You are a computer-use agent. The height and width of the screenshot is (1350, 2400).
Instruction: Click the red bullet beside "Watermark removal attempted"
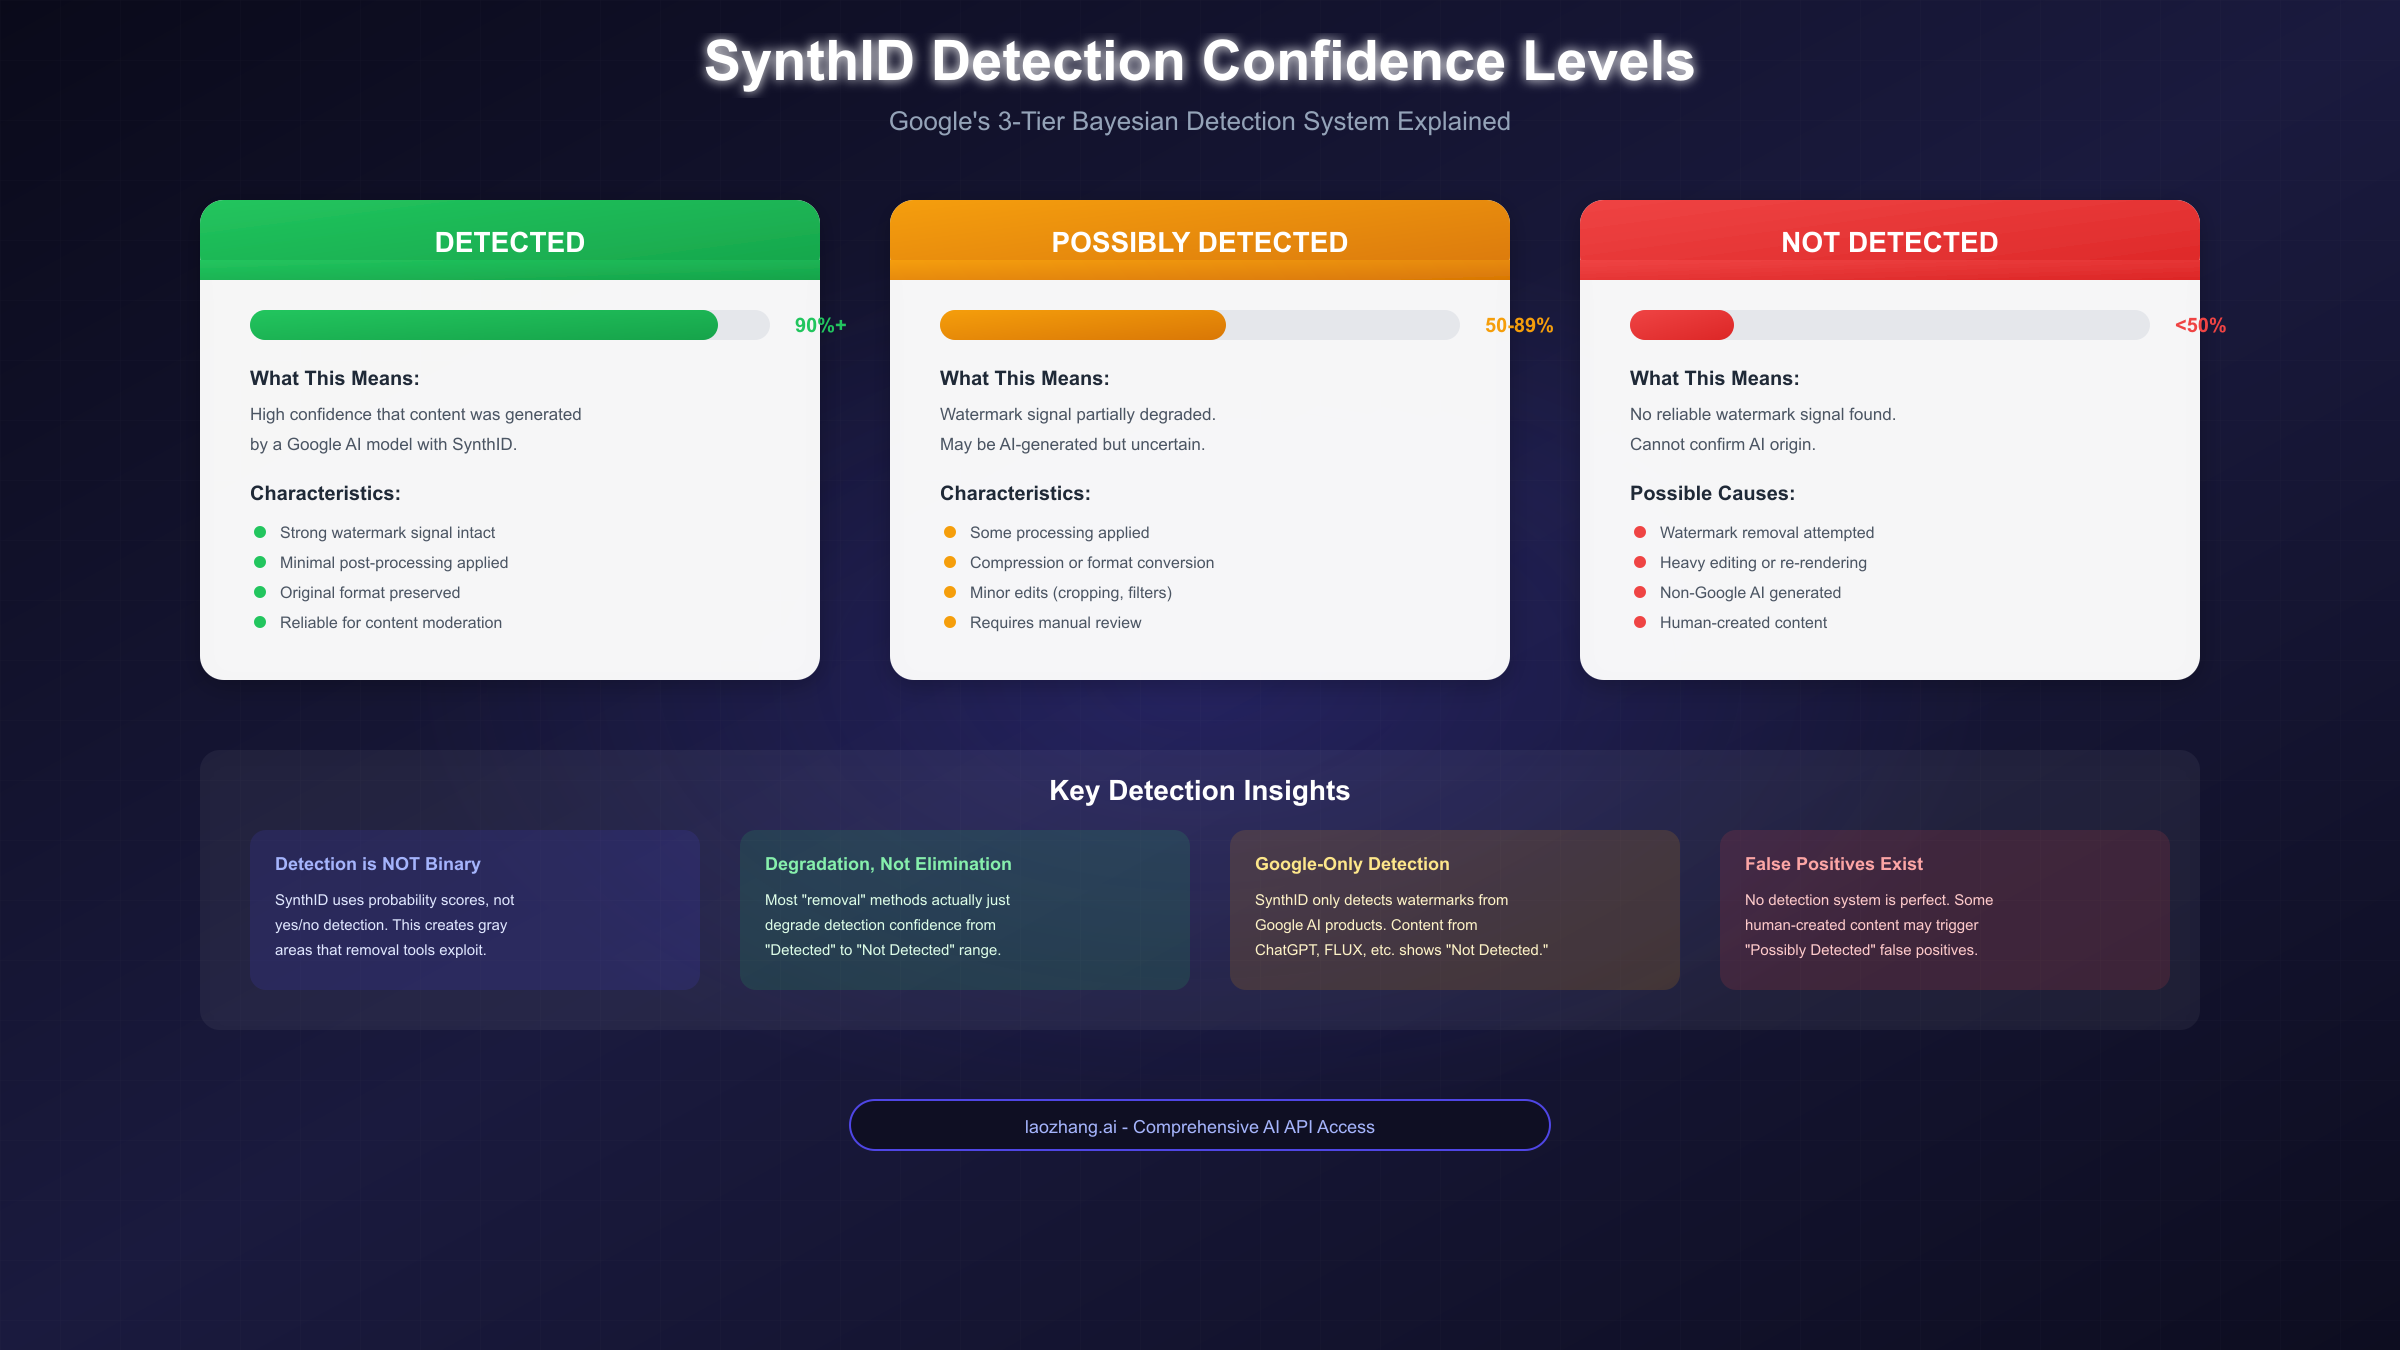1640,532
